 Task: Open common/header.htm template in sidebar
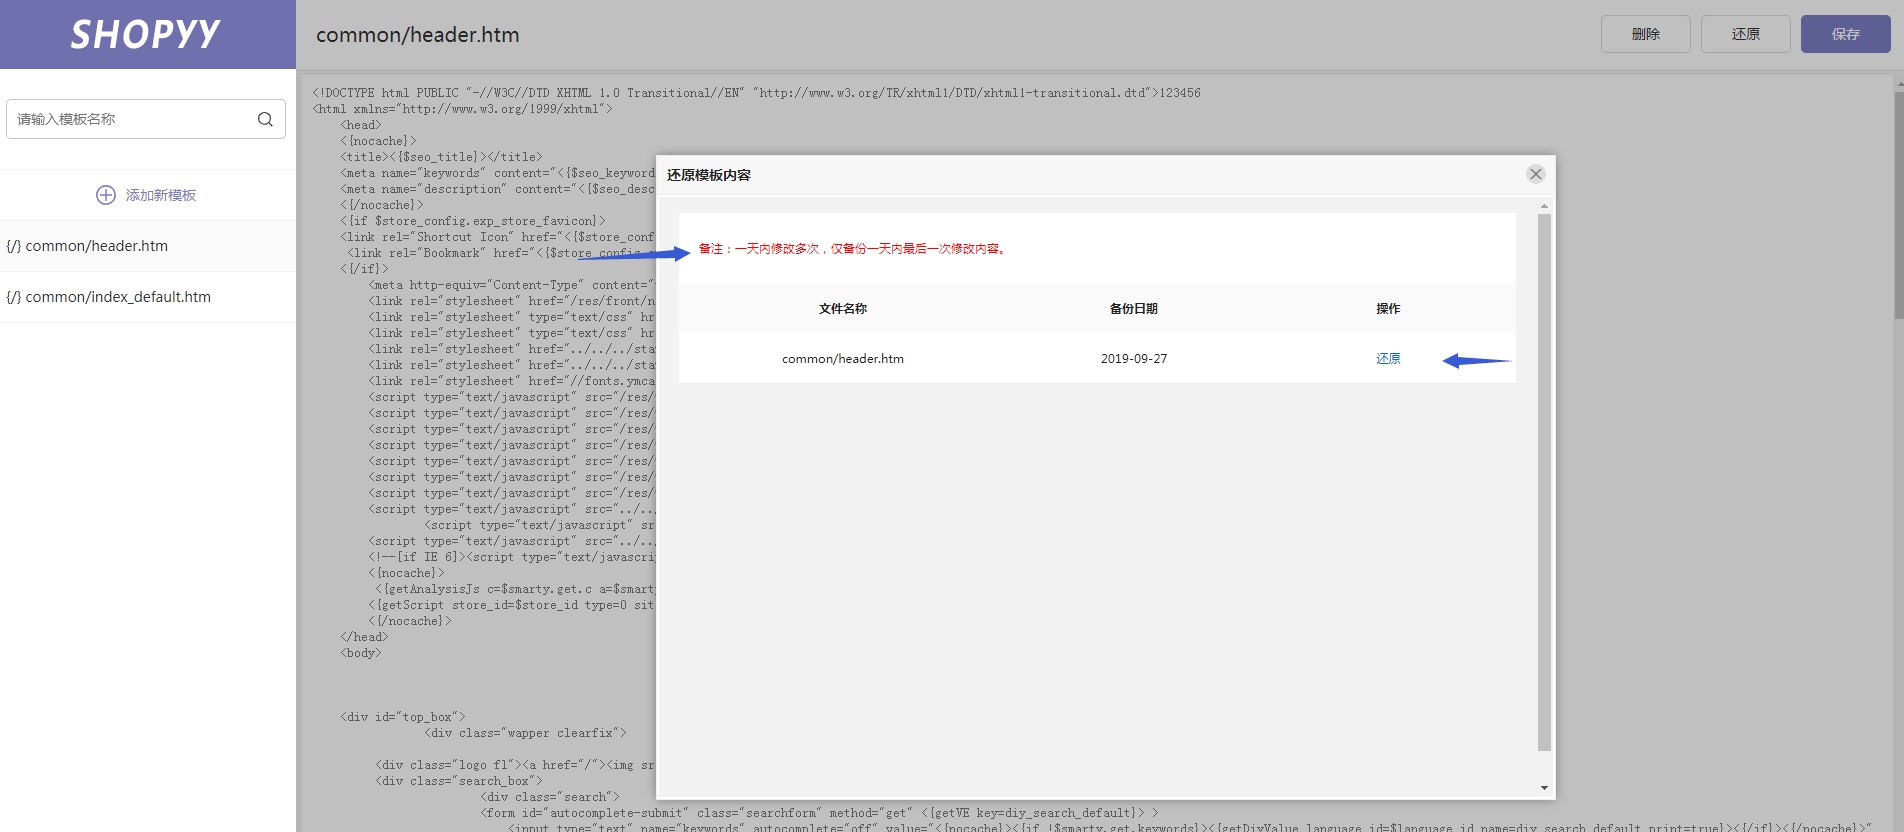97,246
